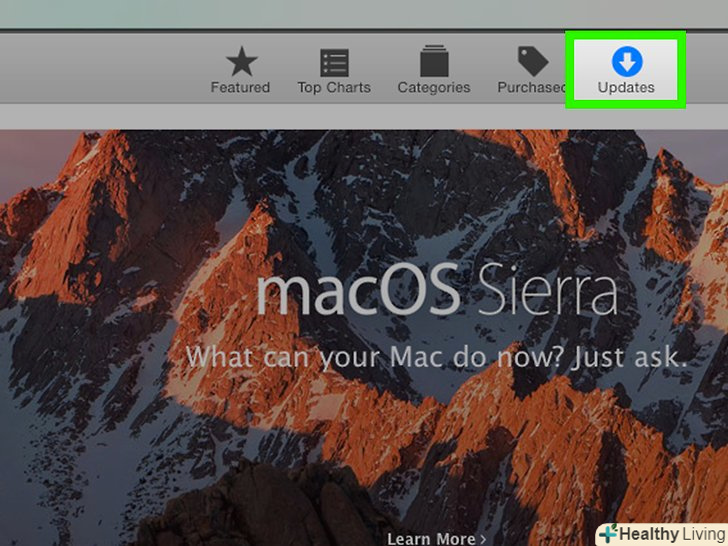Open the Categories tab

(x=434, y=70)
